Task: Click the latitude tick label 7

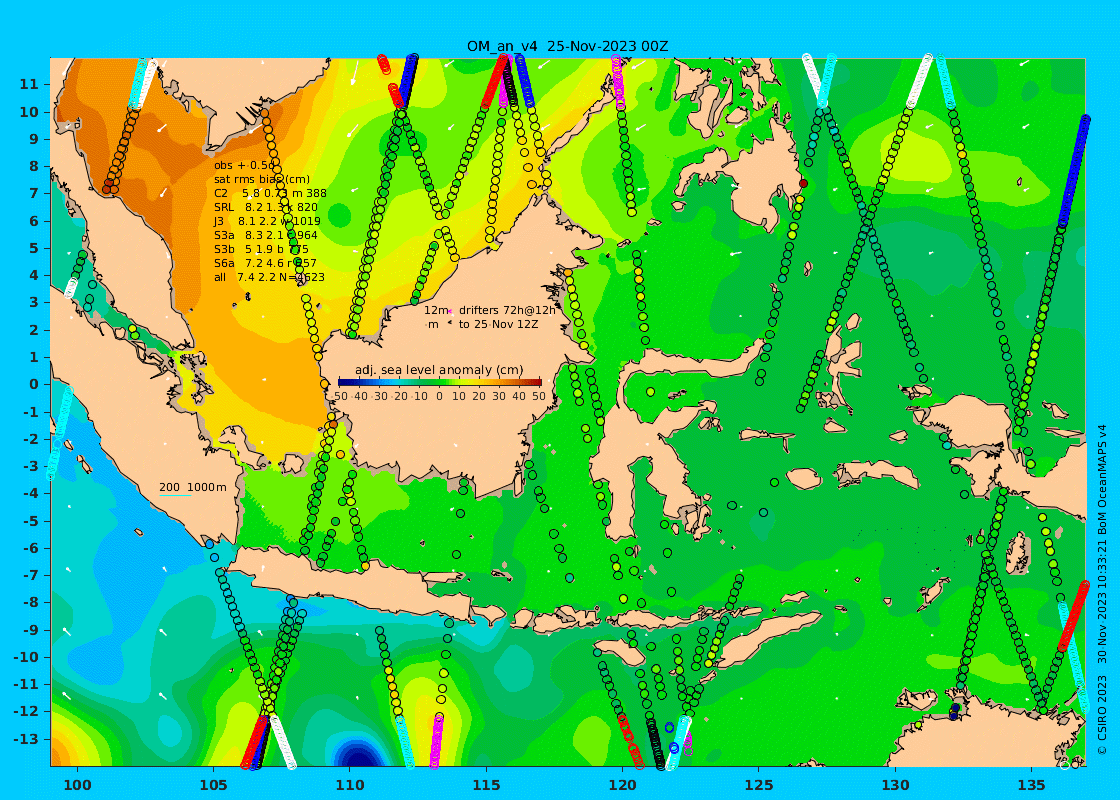Action: (x=34, y=194)
